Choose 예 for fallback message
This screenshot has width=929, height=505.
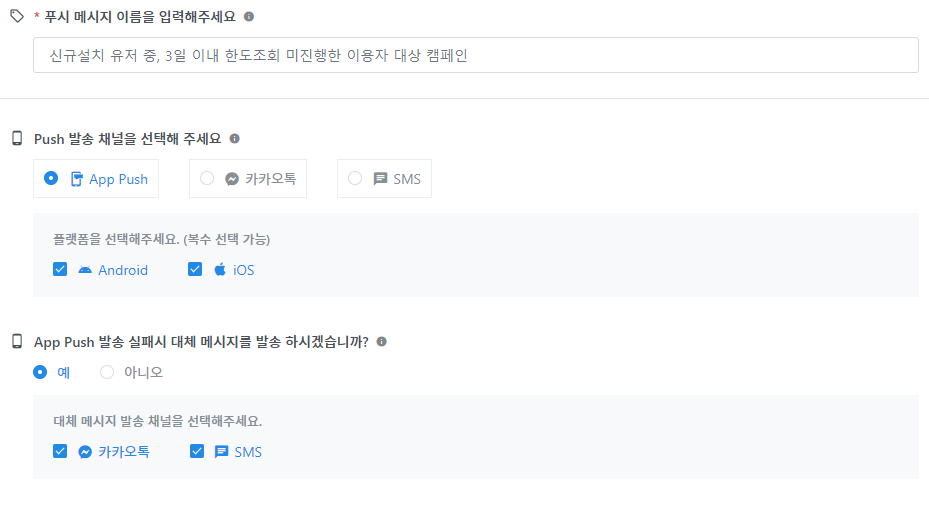coord(40,372)
